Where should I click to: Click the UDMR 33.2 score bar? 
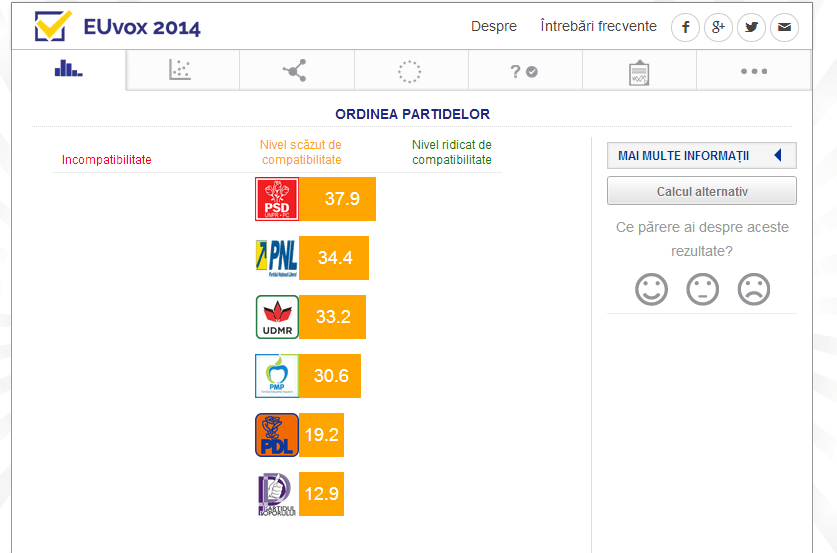(x=333, y=317)
